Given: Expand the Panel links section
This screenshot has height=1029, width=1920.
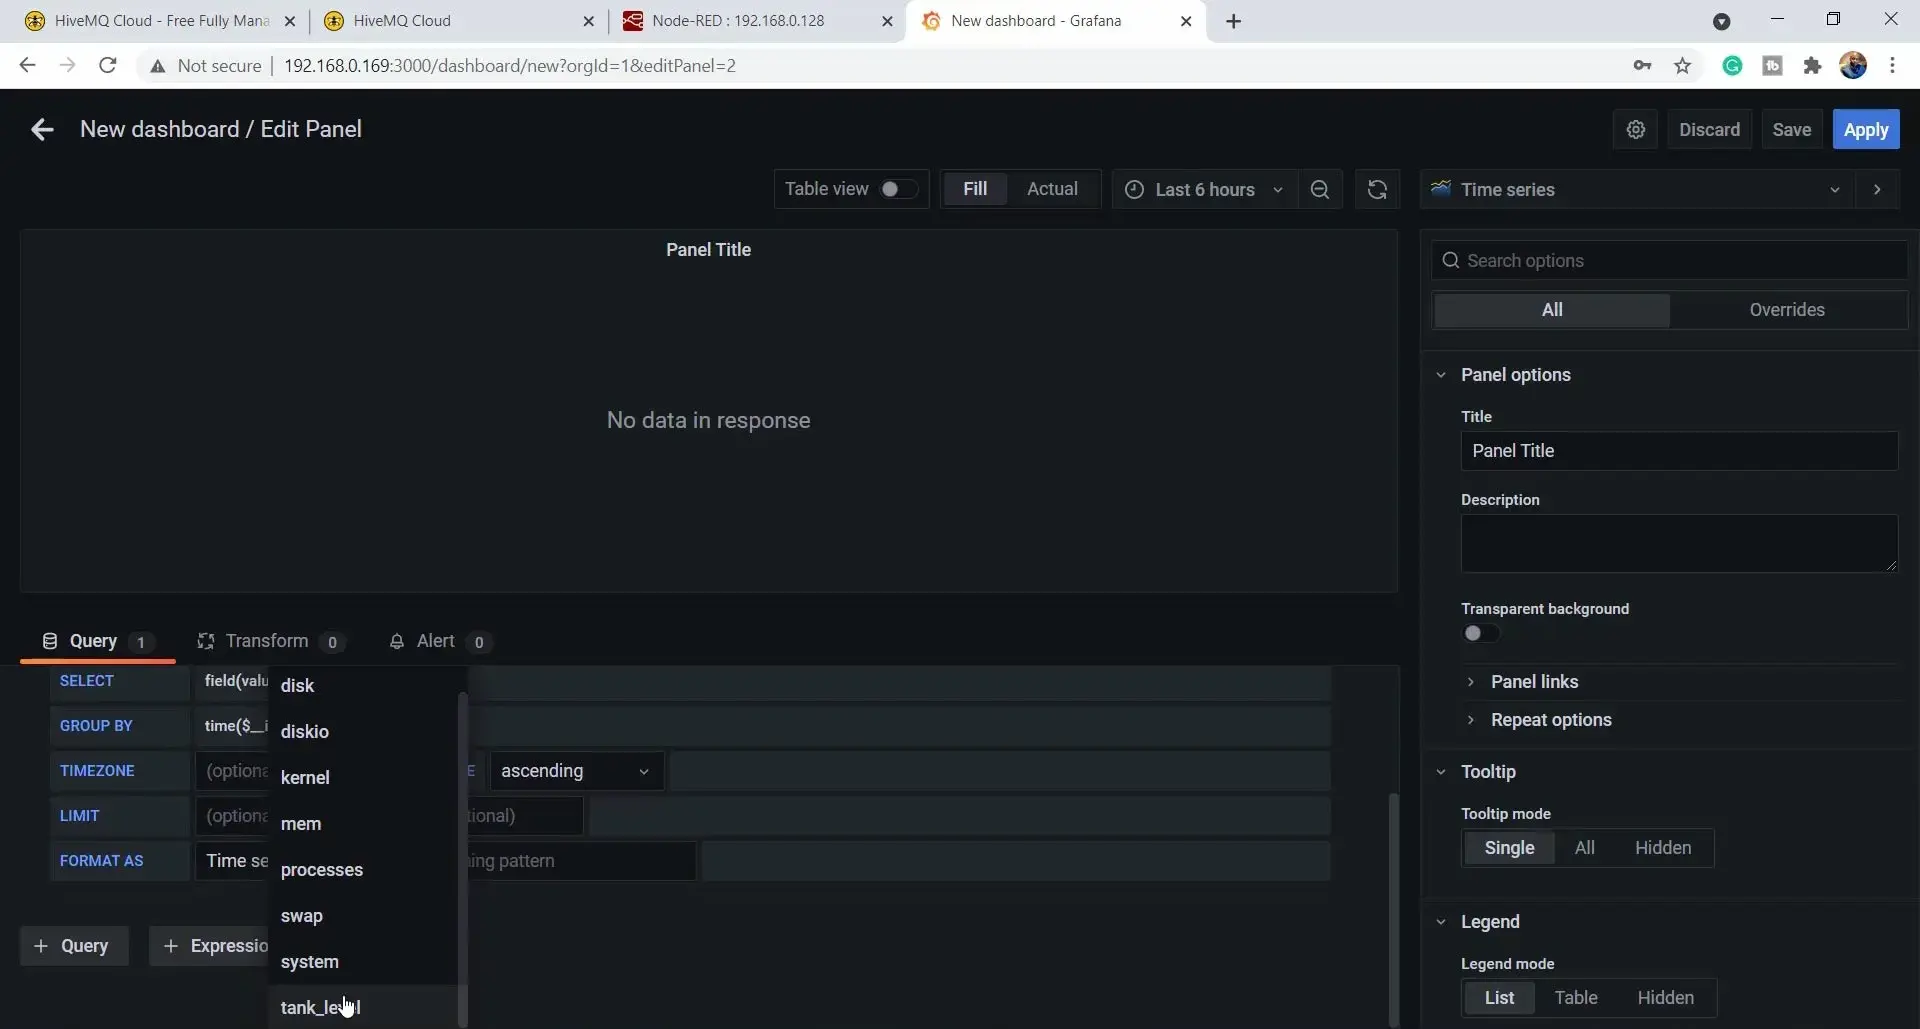Looking at the screenshot, I should (1534, 682).
